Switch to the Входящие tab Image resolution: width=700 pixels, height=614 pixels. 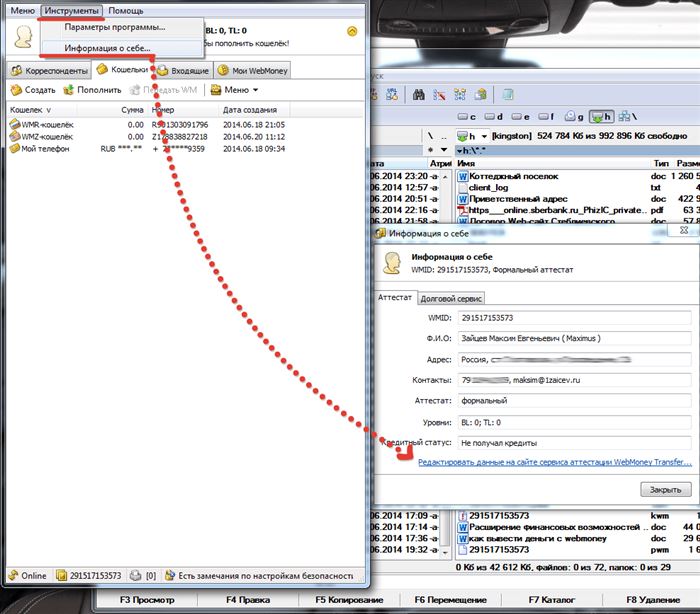click(183, 71)
